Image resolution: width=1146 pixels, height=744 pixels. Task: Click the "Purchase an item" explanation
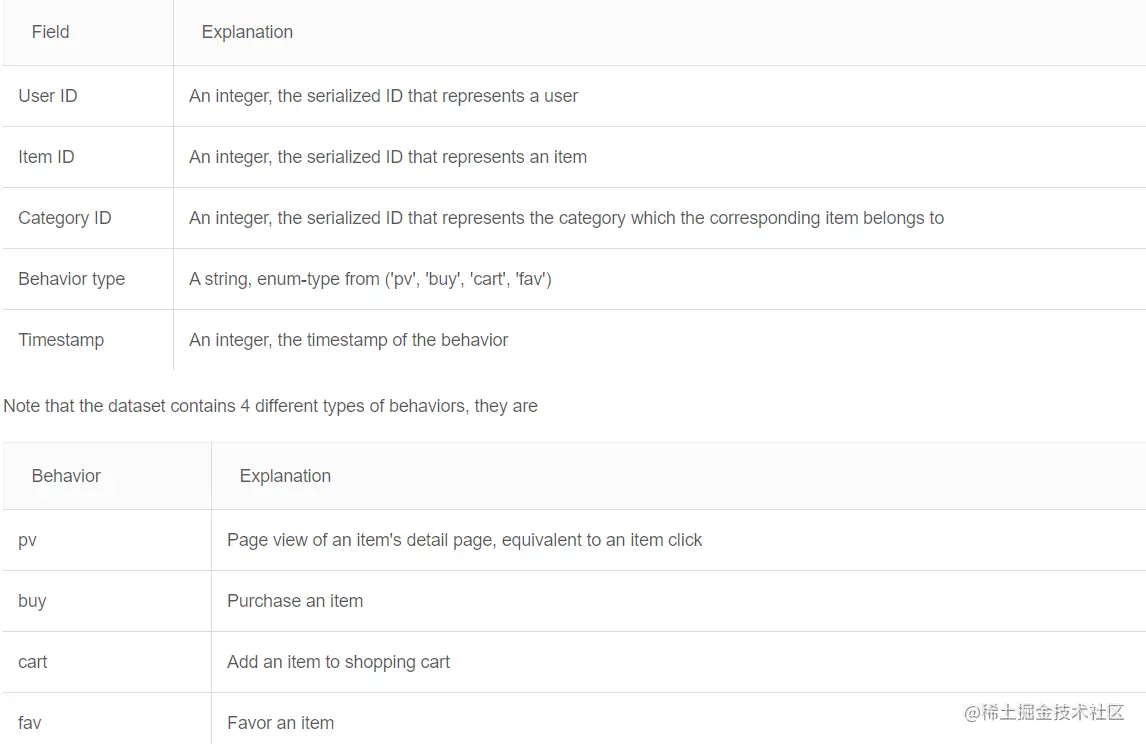pos(295,601)
